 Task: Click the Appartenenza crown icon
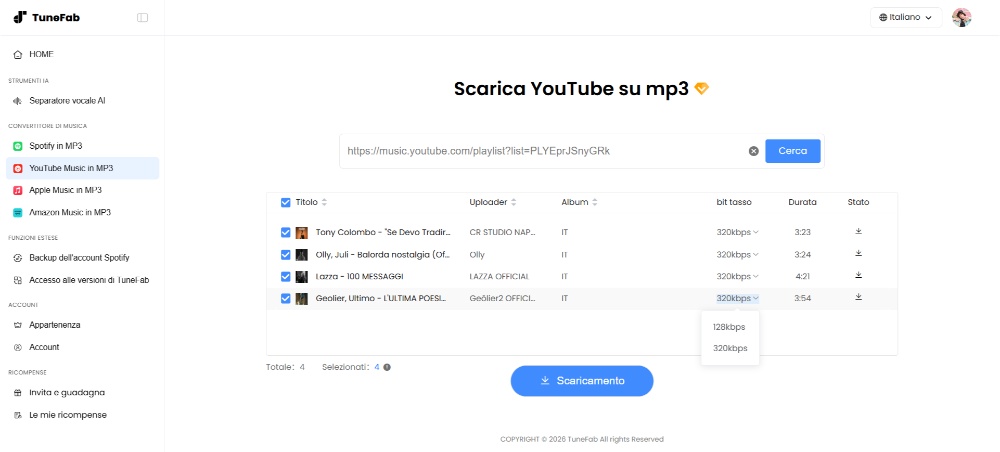(x=18, y=325)
